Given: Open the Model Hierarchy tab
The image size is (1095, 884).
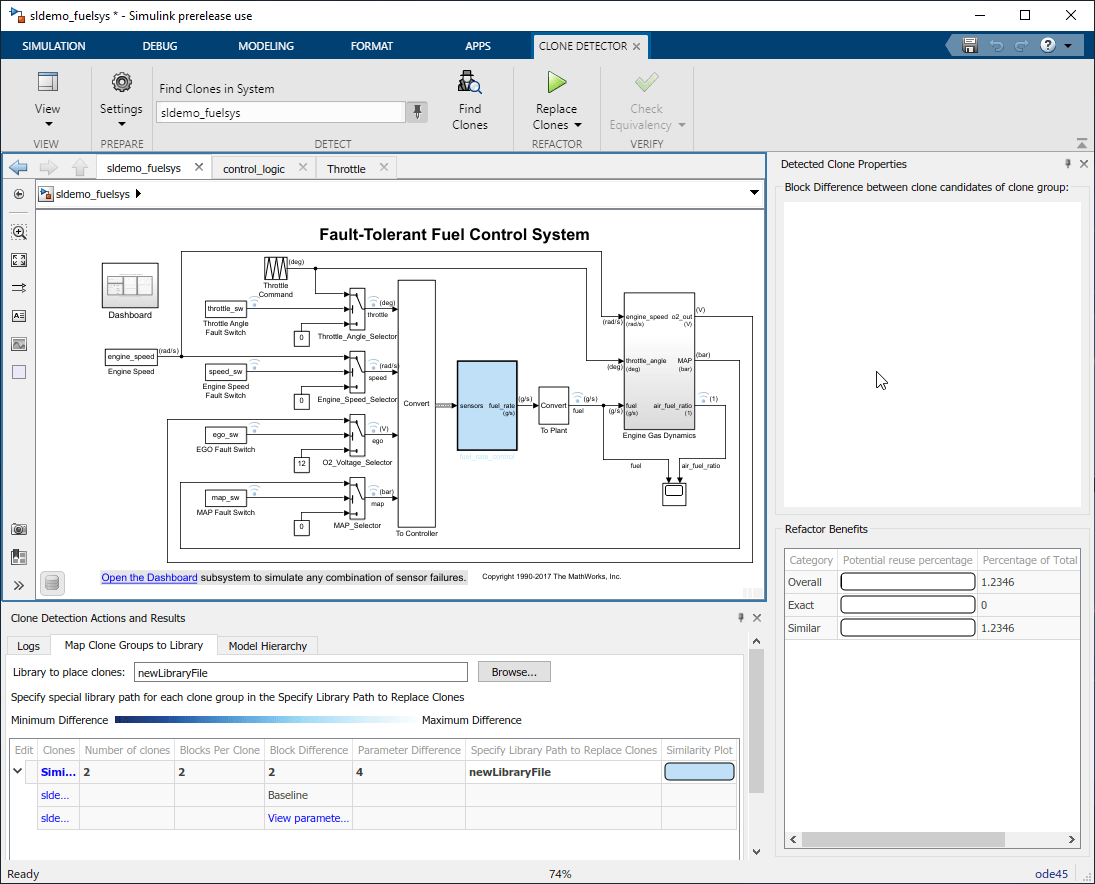Looking at the screenshot, I should 268,646.
